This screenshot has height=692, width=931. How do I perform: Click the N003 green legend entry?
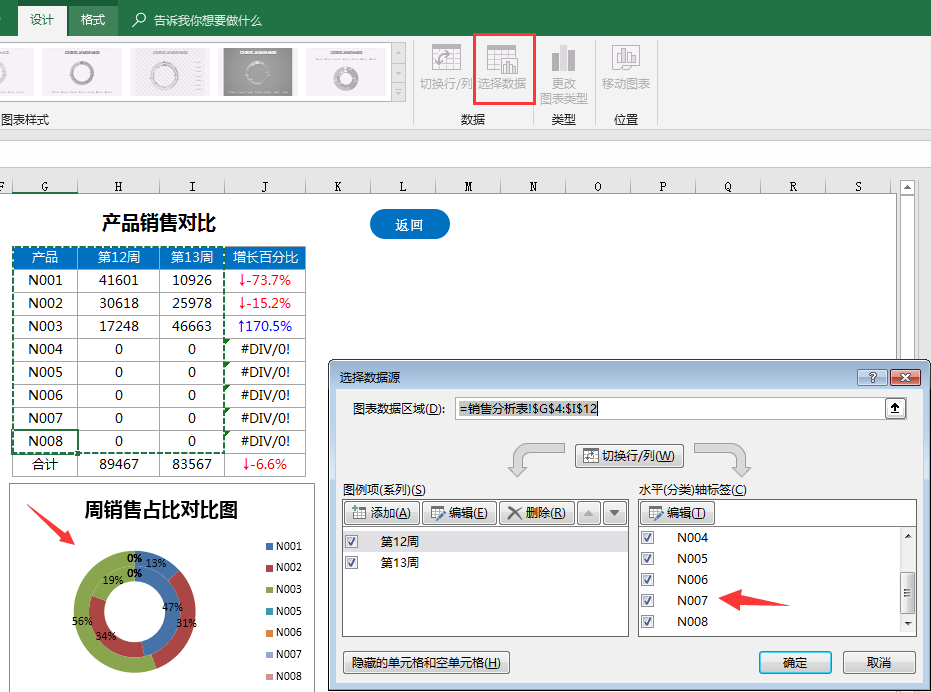pyautogui.click(x=284, y=589)
